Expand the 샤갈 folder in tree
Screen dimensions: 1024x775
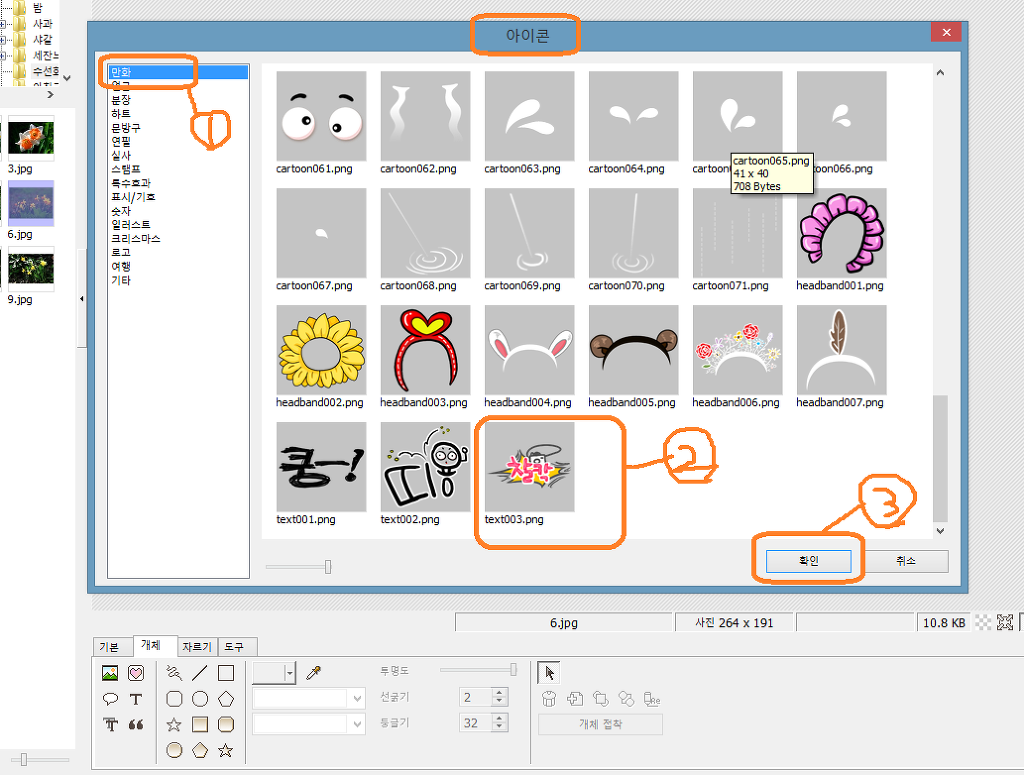[x=3, y=40]
